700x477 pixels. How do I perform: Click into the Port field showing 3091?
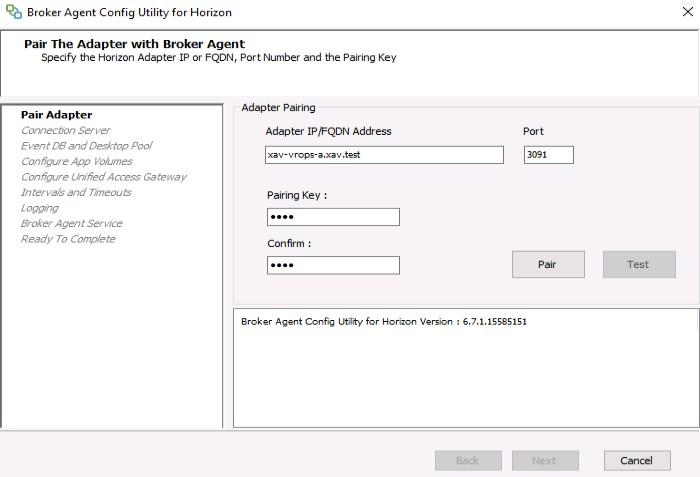549,155
